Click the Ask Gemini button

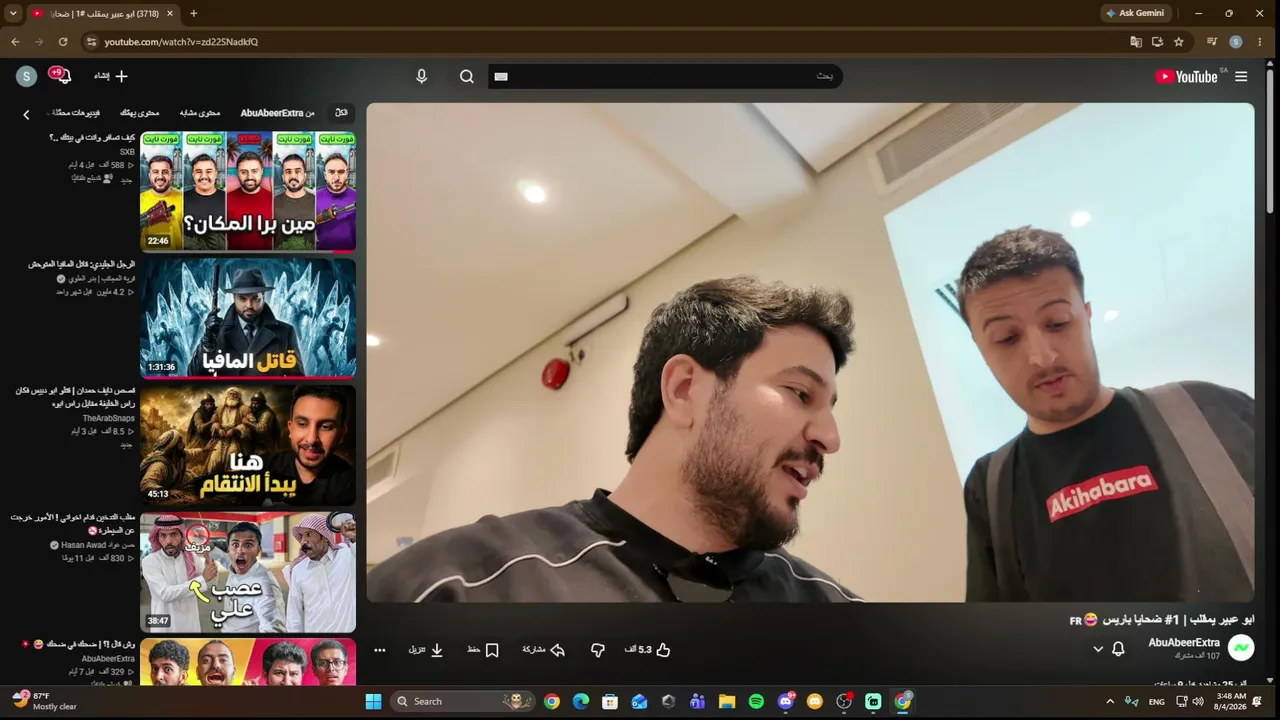click(1135, 14)
